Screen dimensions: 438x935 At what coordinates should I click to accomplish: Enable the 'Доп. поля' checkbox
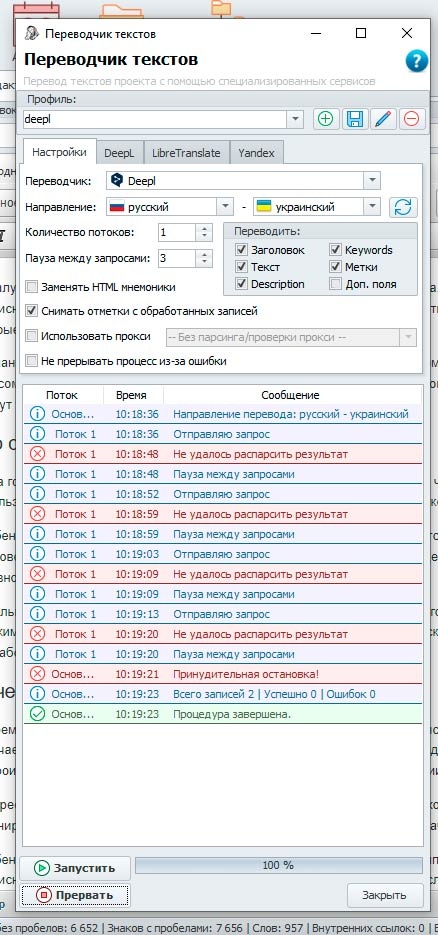point(336,284)
